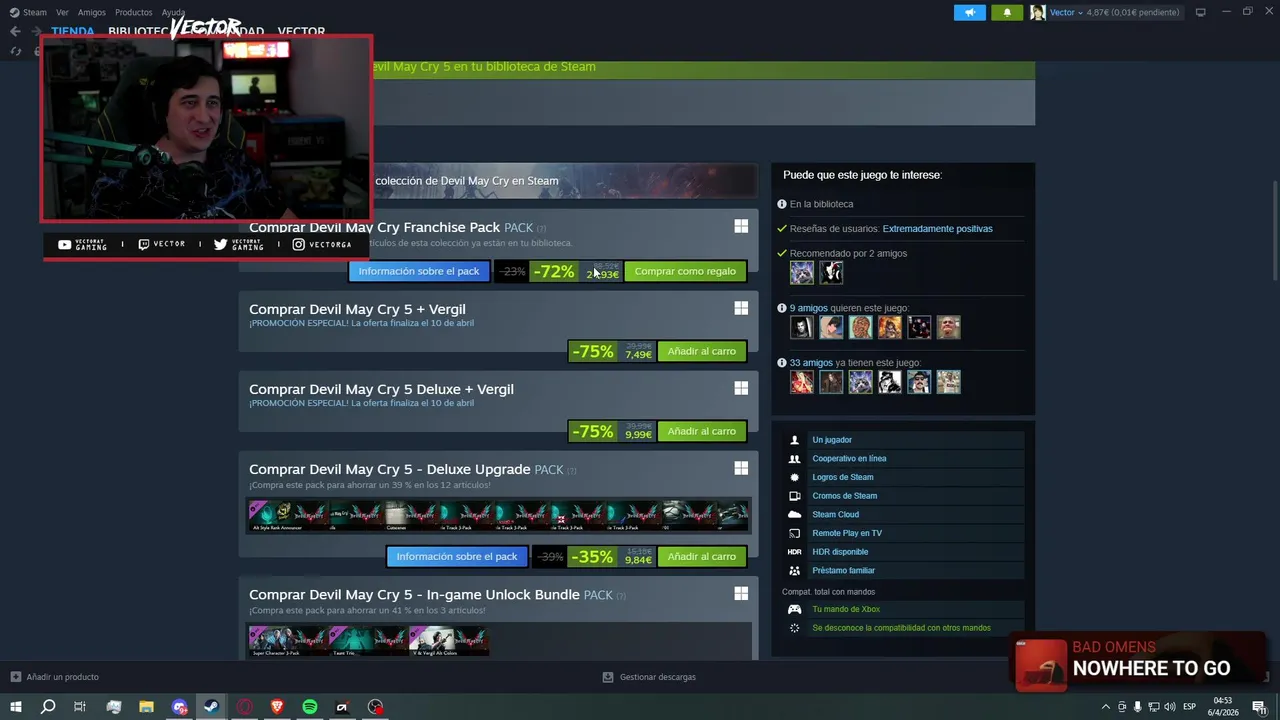Open the Windows notification center icon

pyautogui.click(x=1259, y=707)
